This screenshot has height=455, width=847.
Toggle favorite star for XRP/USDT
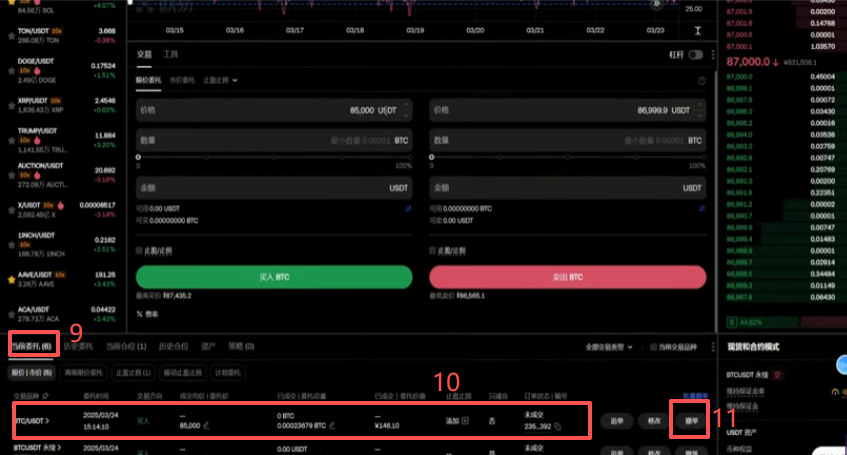11,105
